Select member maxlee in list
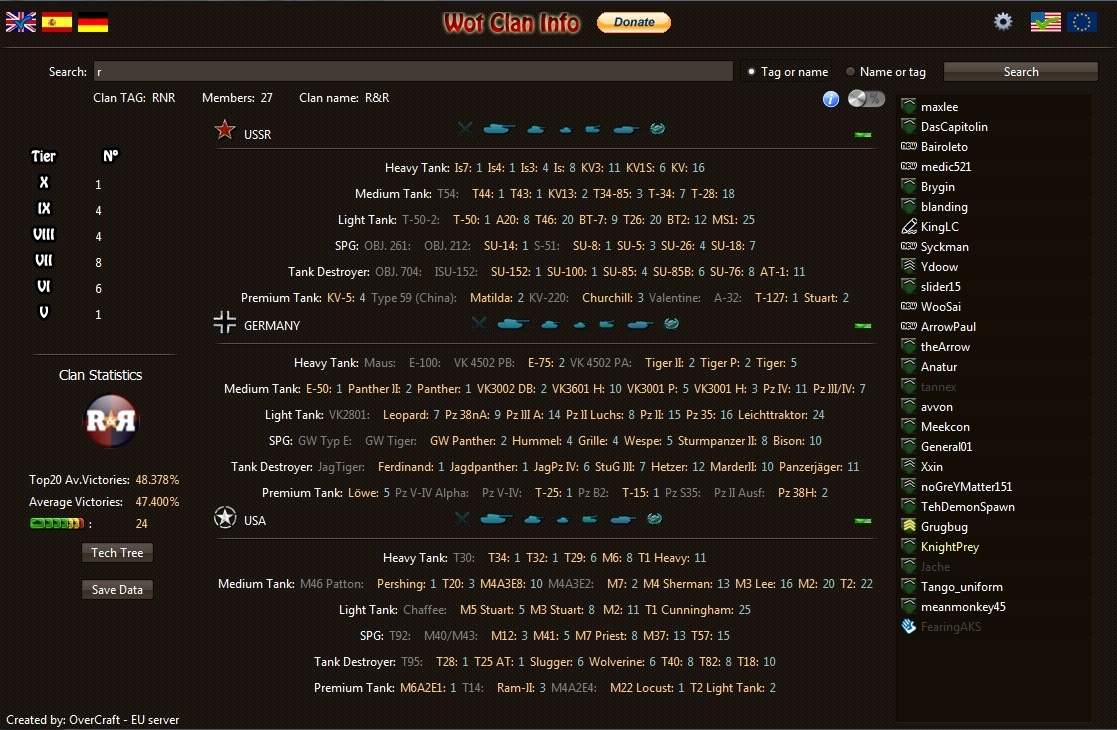 [939, 107]
